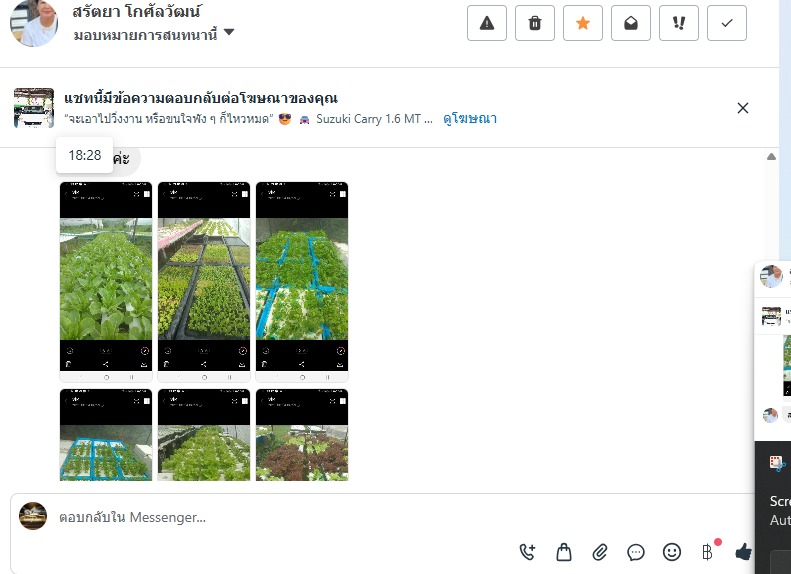The height and width of the screenshot is (574, 791).
Task: Click the Baht payment request icon
Action: pyautogui.click(x=707, y=552)
